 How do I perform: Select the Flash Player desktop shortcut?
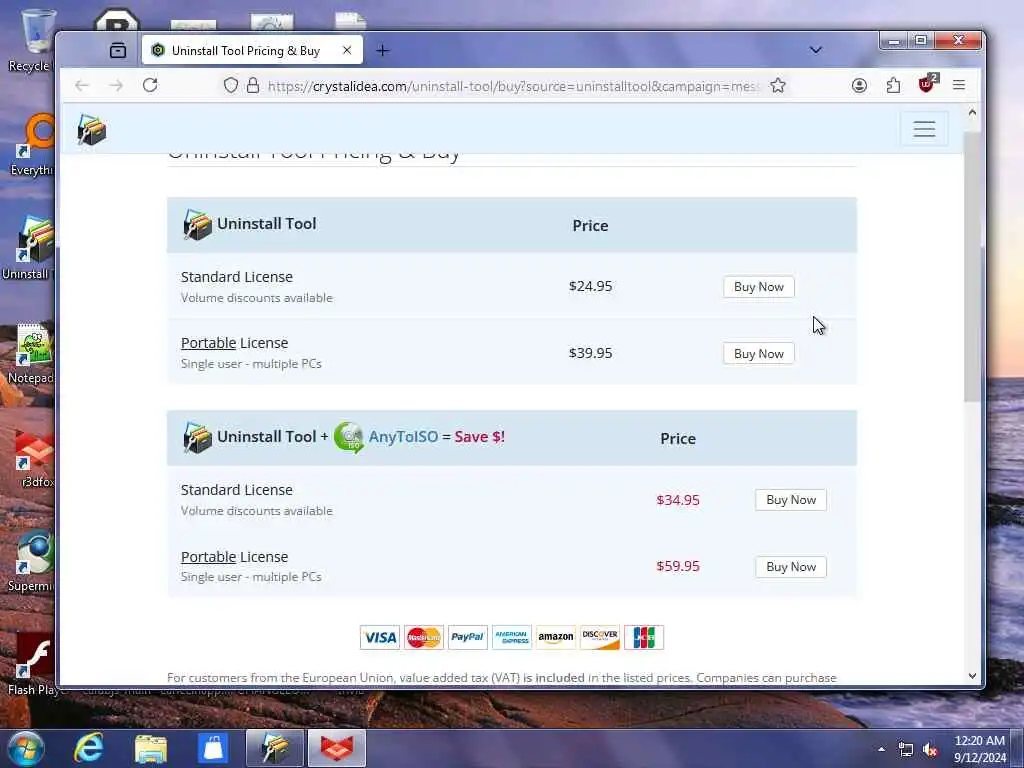30,665
